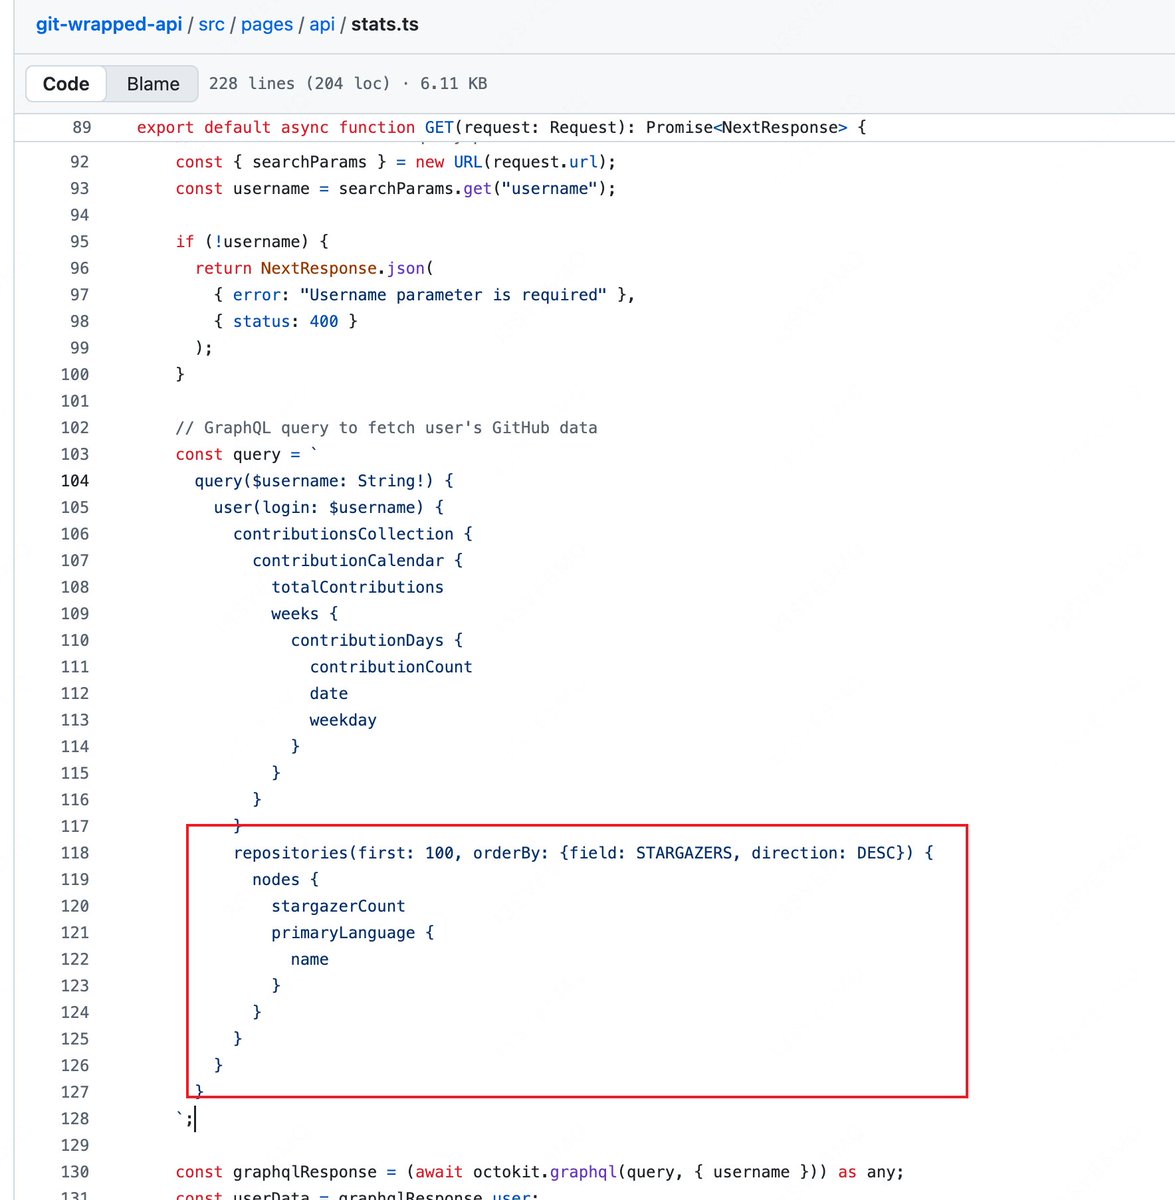Click the '228 lines (204 loc) · 6.11 KB' text
The width and height of the screenshot is (1175, 1200).
[348, 83]
